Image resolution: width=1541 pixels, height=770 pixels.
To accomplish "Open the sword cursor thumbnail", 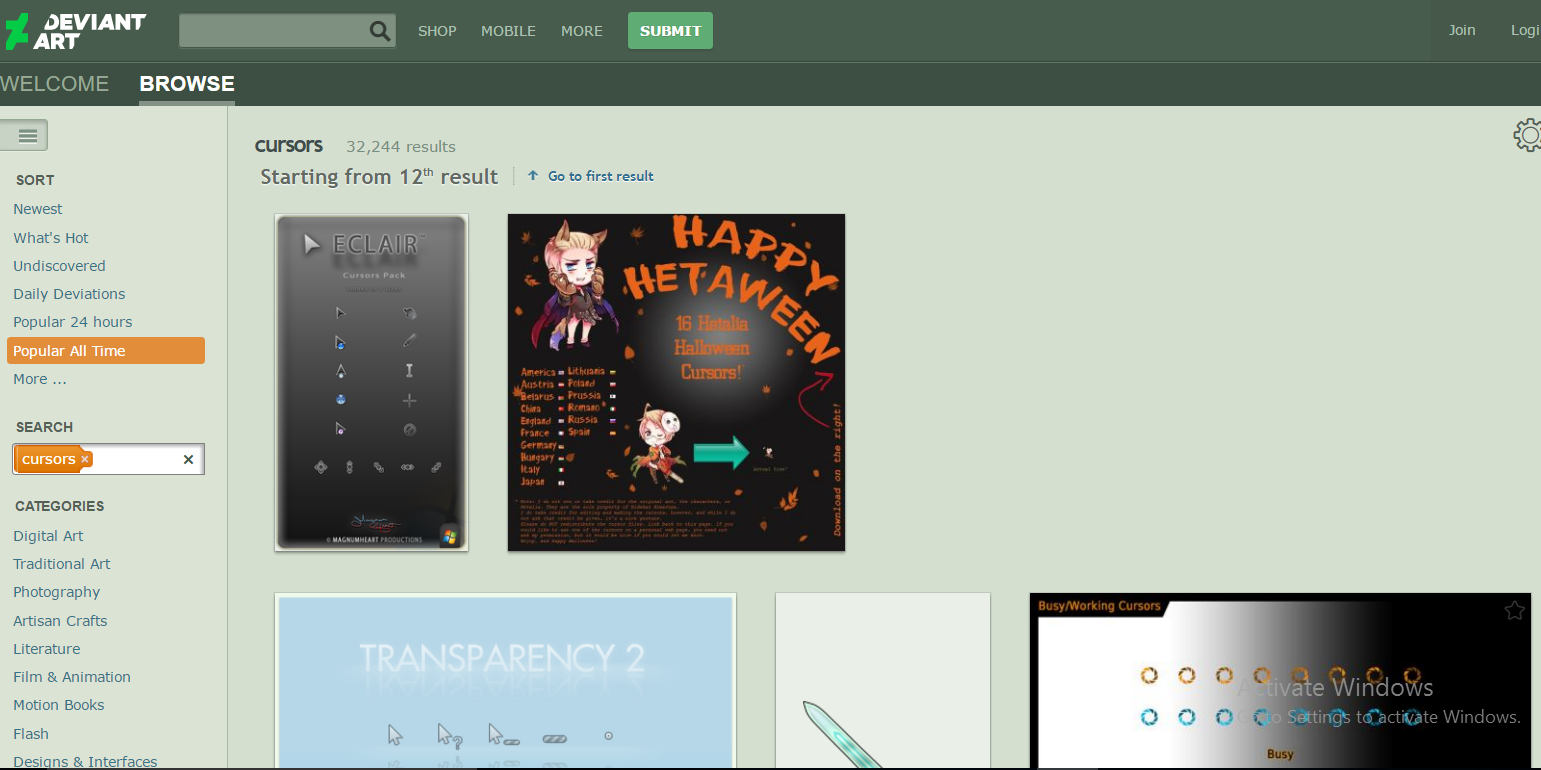I will (x=883, y=681).
